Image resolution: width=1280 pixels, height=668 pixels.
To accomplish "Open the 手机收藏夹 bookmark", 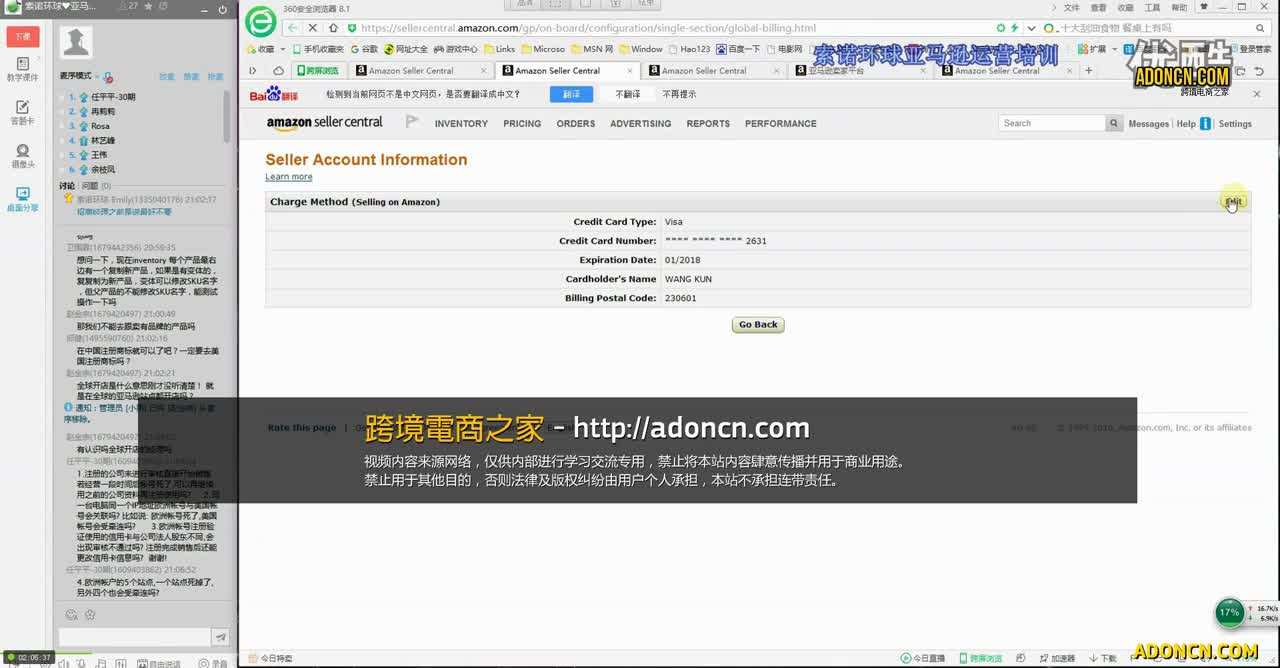I will click(318, 49).
